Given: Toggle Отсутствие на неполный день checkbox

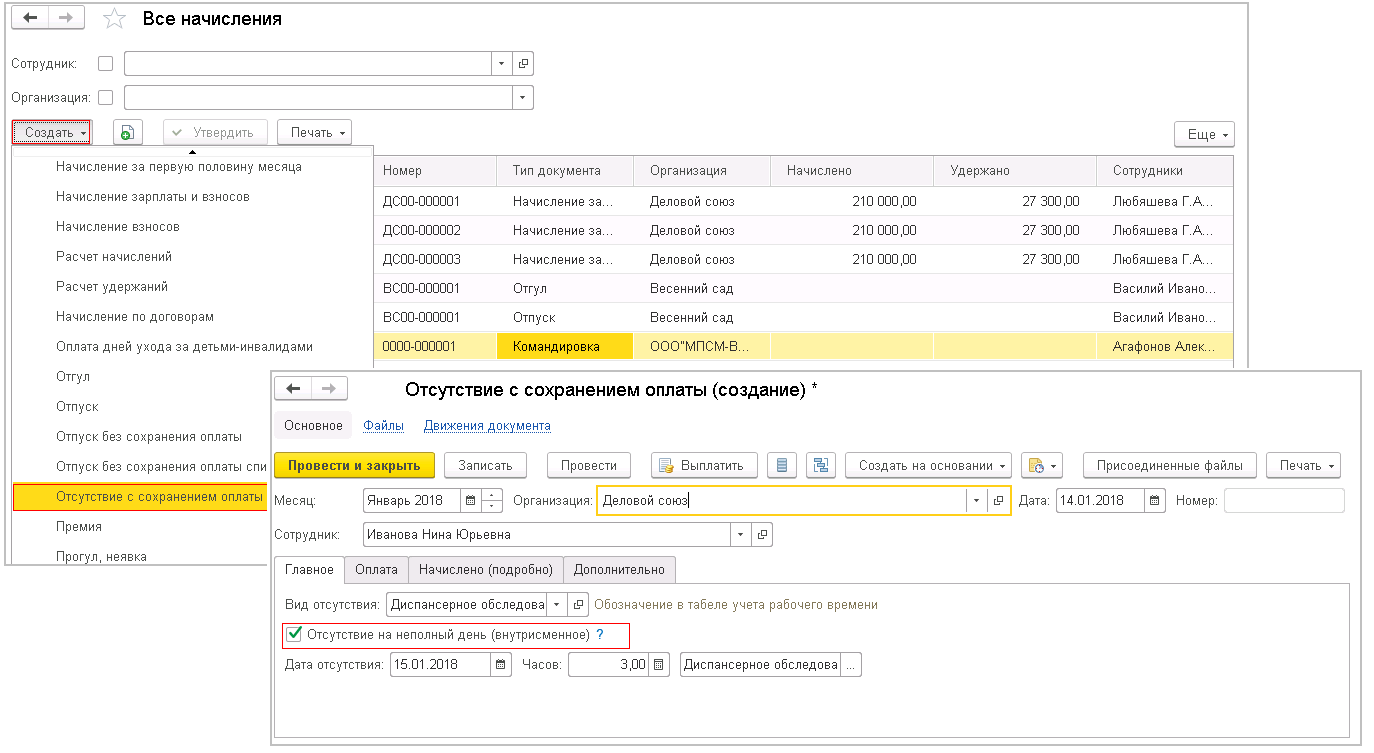Looking at the screenshot, I should pos(294,634).
